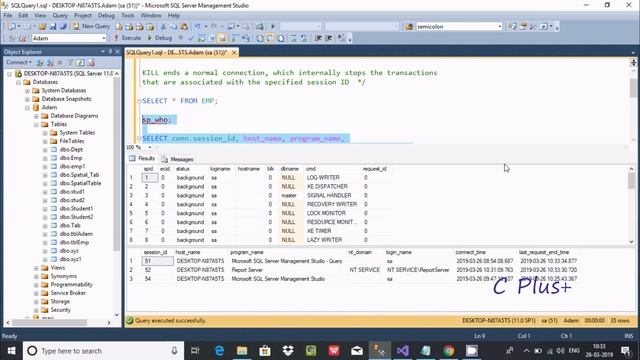Click the Debug button in SQL toolbar
This screenshot has height=360, width=640.
click(x=160, y=38)
